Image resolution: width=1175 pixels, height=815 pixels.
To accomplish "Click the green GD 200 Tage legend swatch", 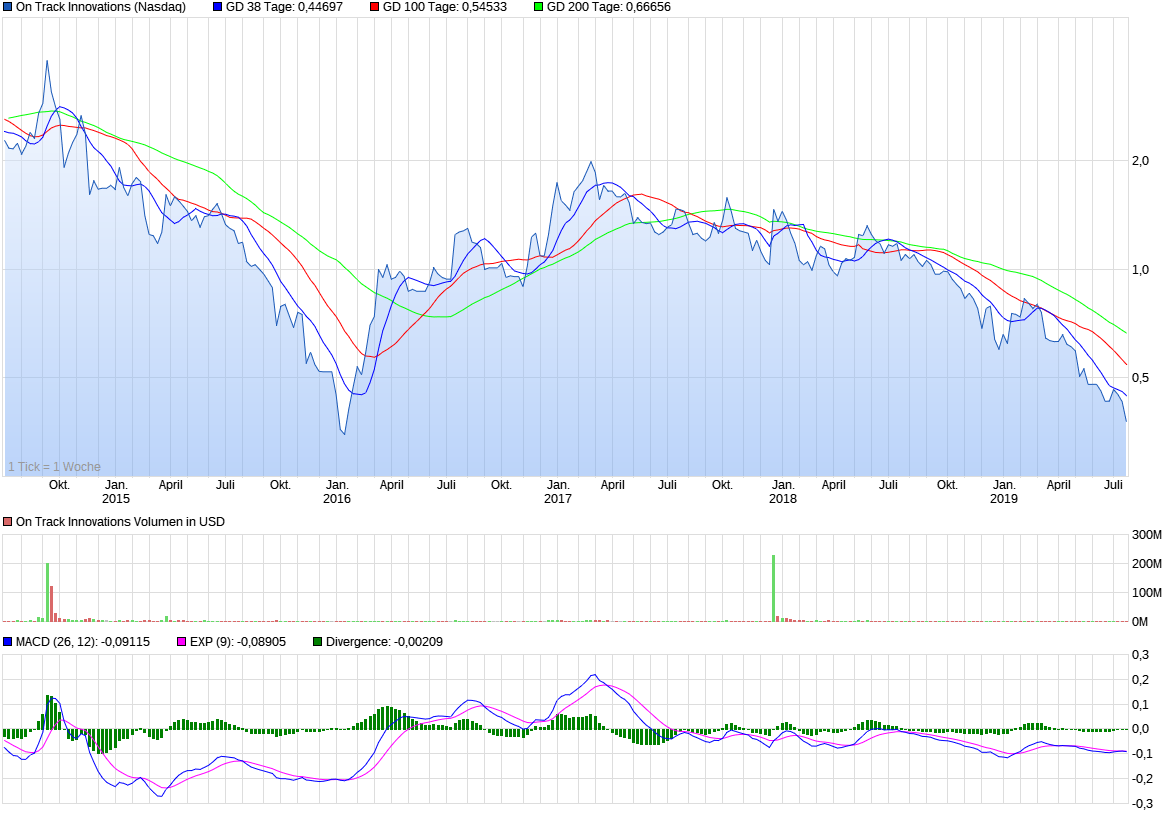I will pyautogui.click(x=538, y=7).
